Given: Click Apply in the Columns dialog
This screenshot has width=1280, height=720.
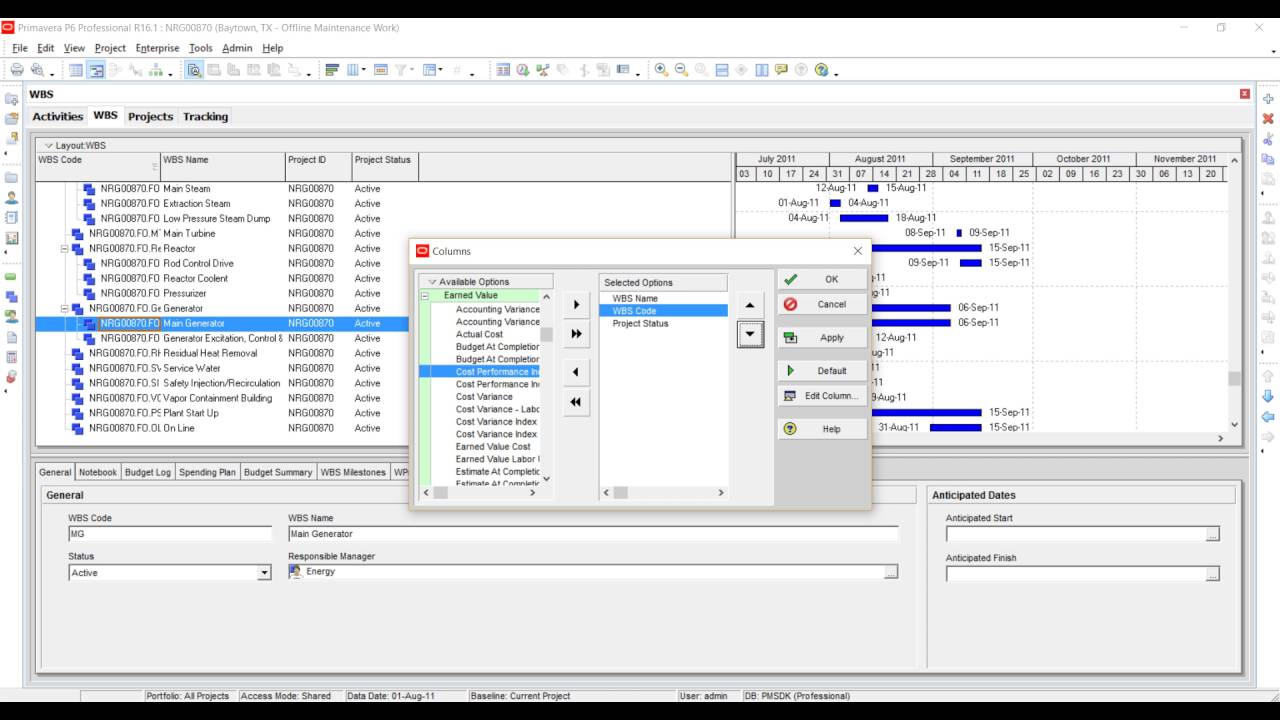Looking at the screenshot, I should [822, 338].
